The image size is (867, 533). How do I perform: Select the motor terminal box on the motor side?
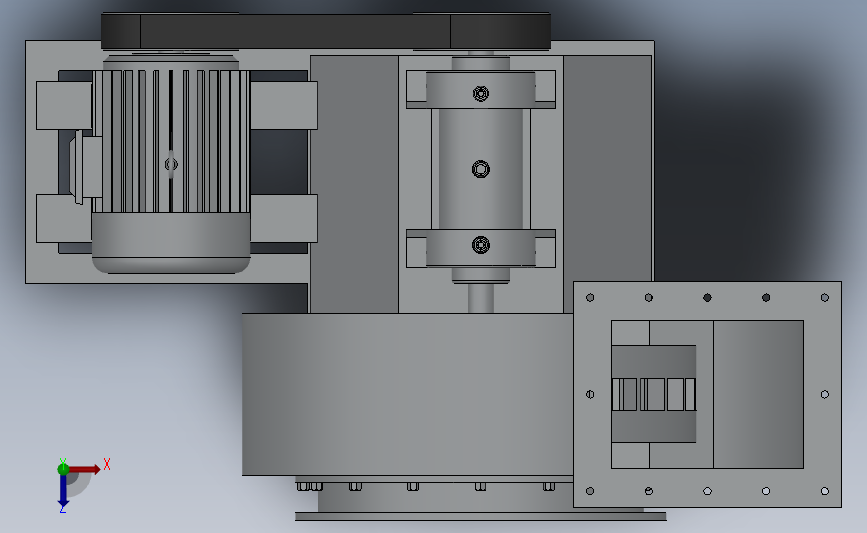[x=86, y=167]
